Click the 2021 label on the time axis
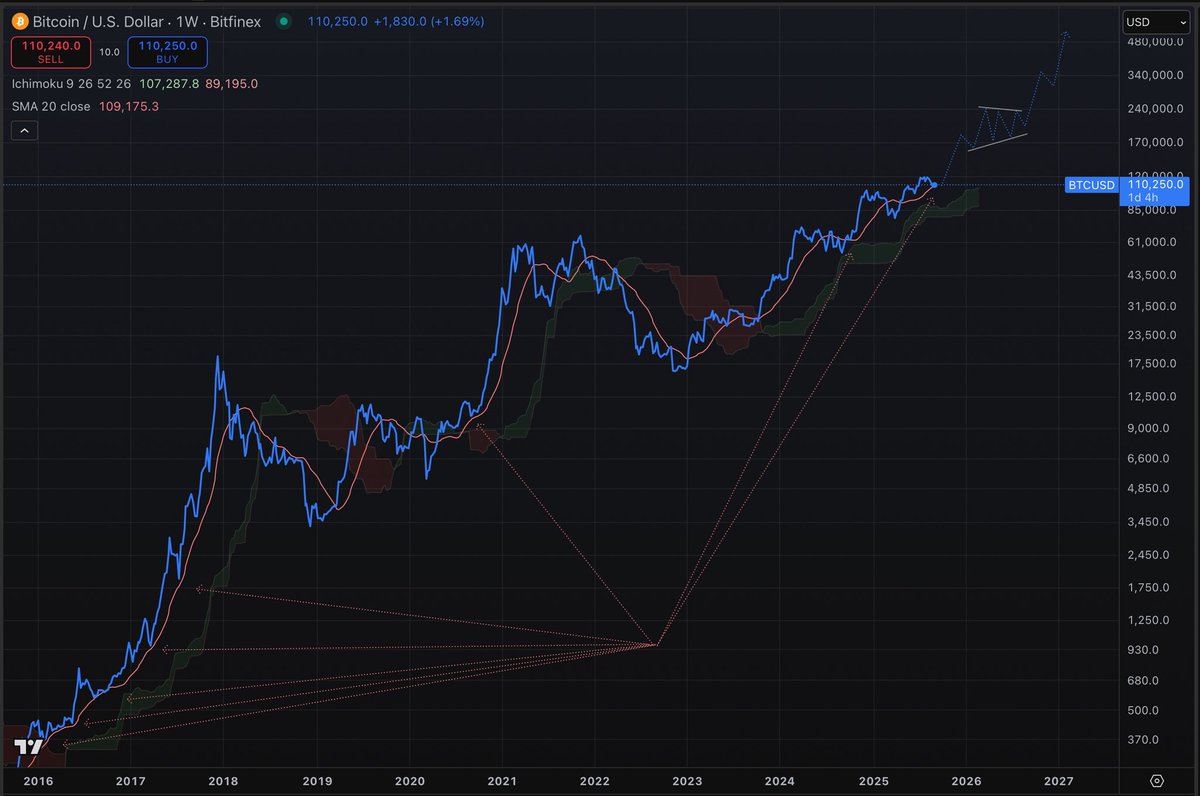 pos(502,780)
